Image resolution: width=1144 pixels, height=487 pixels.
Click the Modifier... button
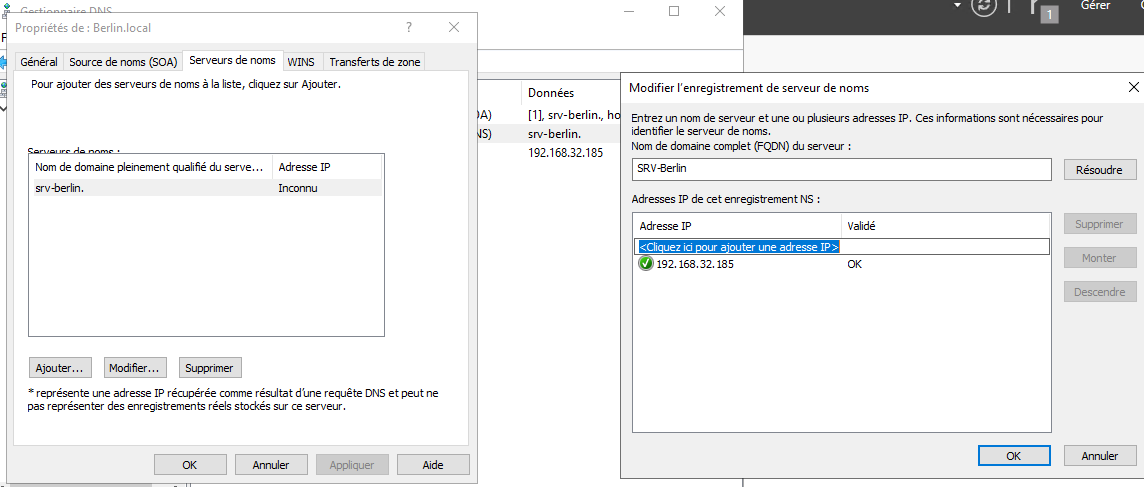tap(135, 368)
